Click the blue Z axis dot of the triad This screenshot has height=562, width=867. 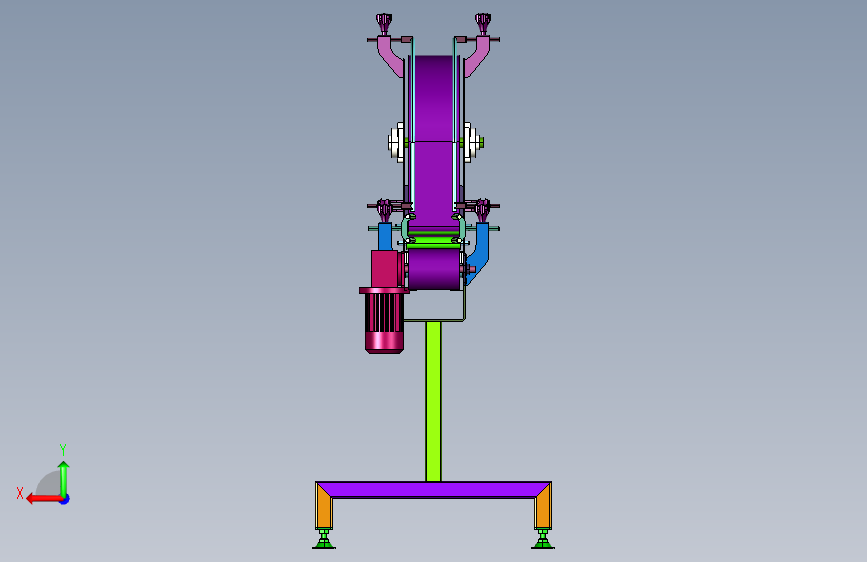(65, 499)
